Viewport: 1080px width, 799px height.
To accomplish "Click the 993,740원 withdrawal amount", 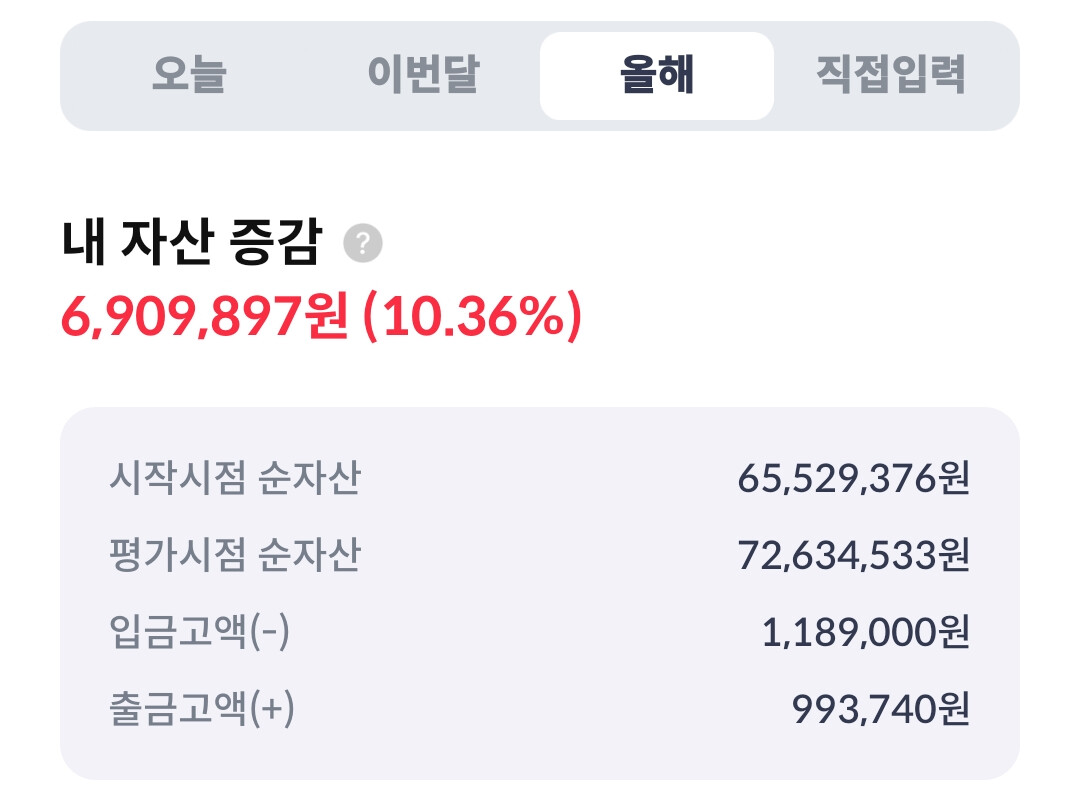I will click(x=880, y=709).
